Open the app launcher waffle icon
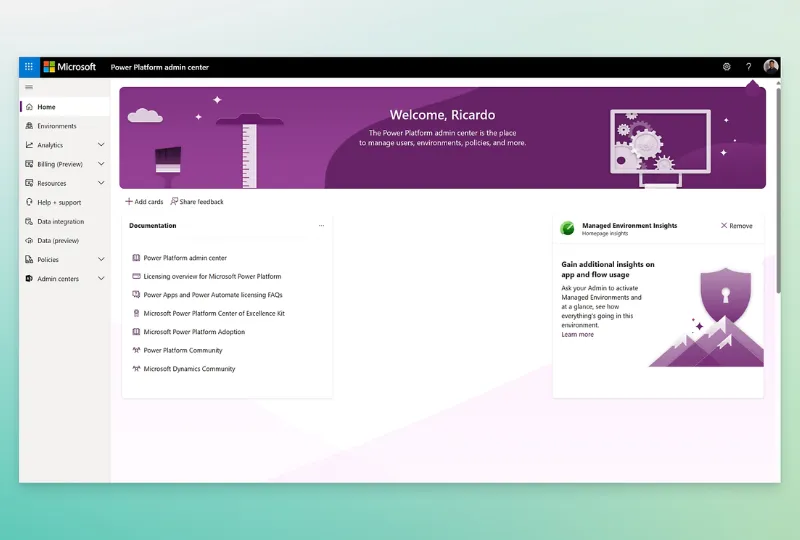Viewport: 800px width, 540px height. 29,67
